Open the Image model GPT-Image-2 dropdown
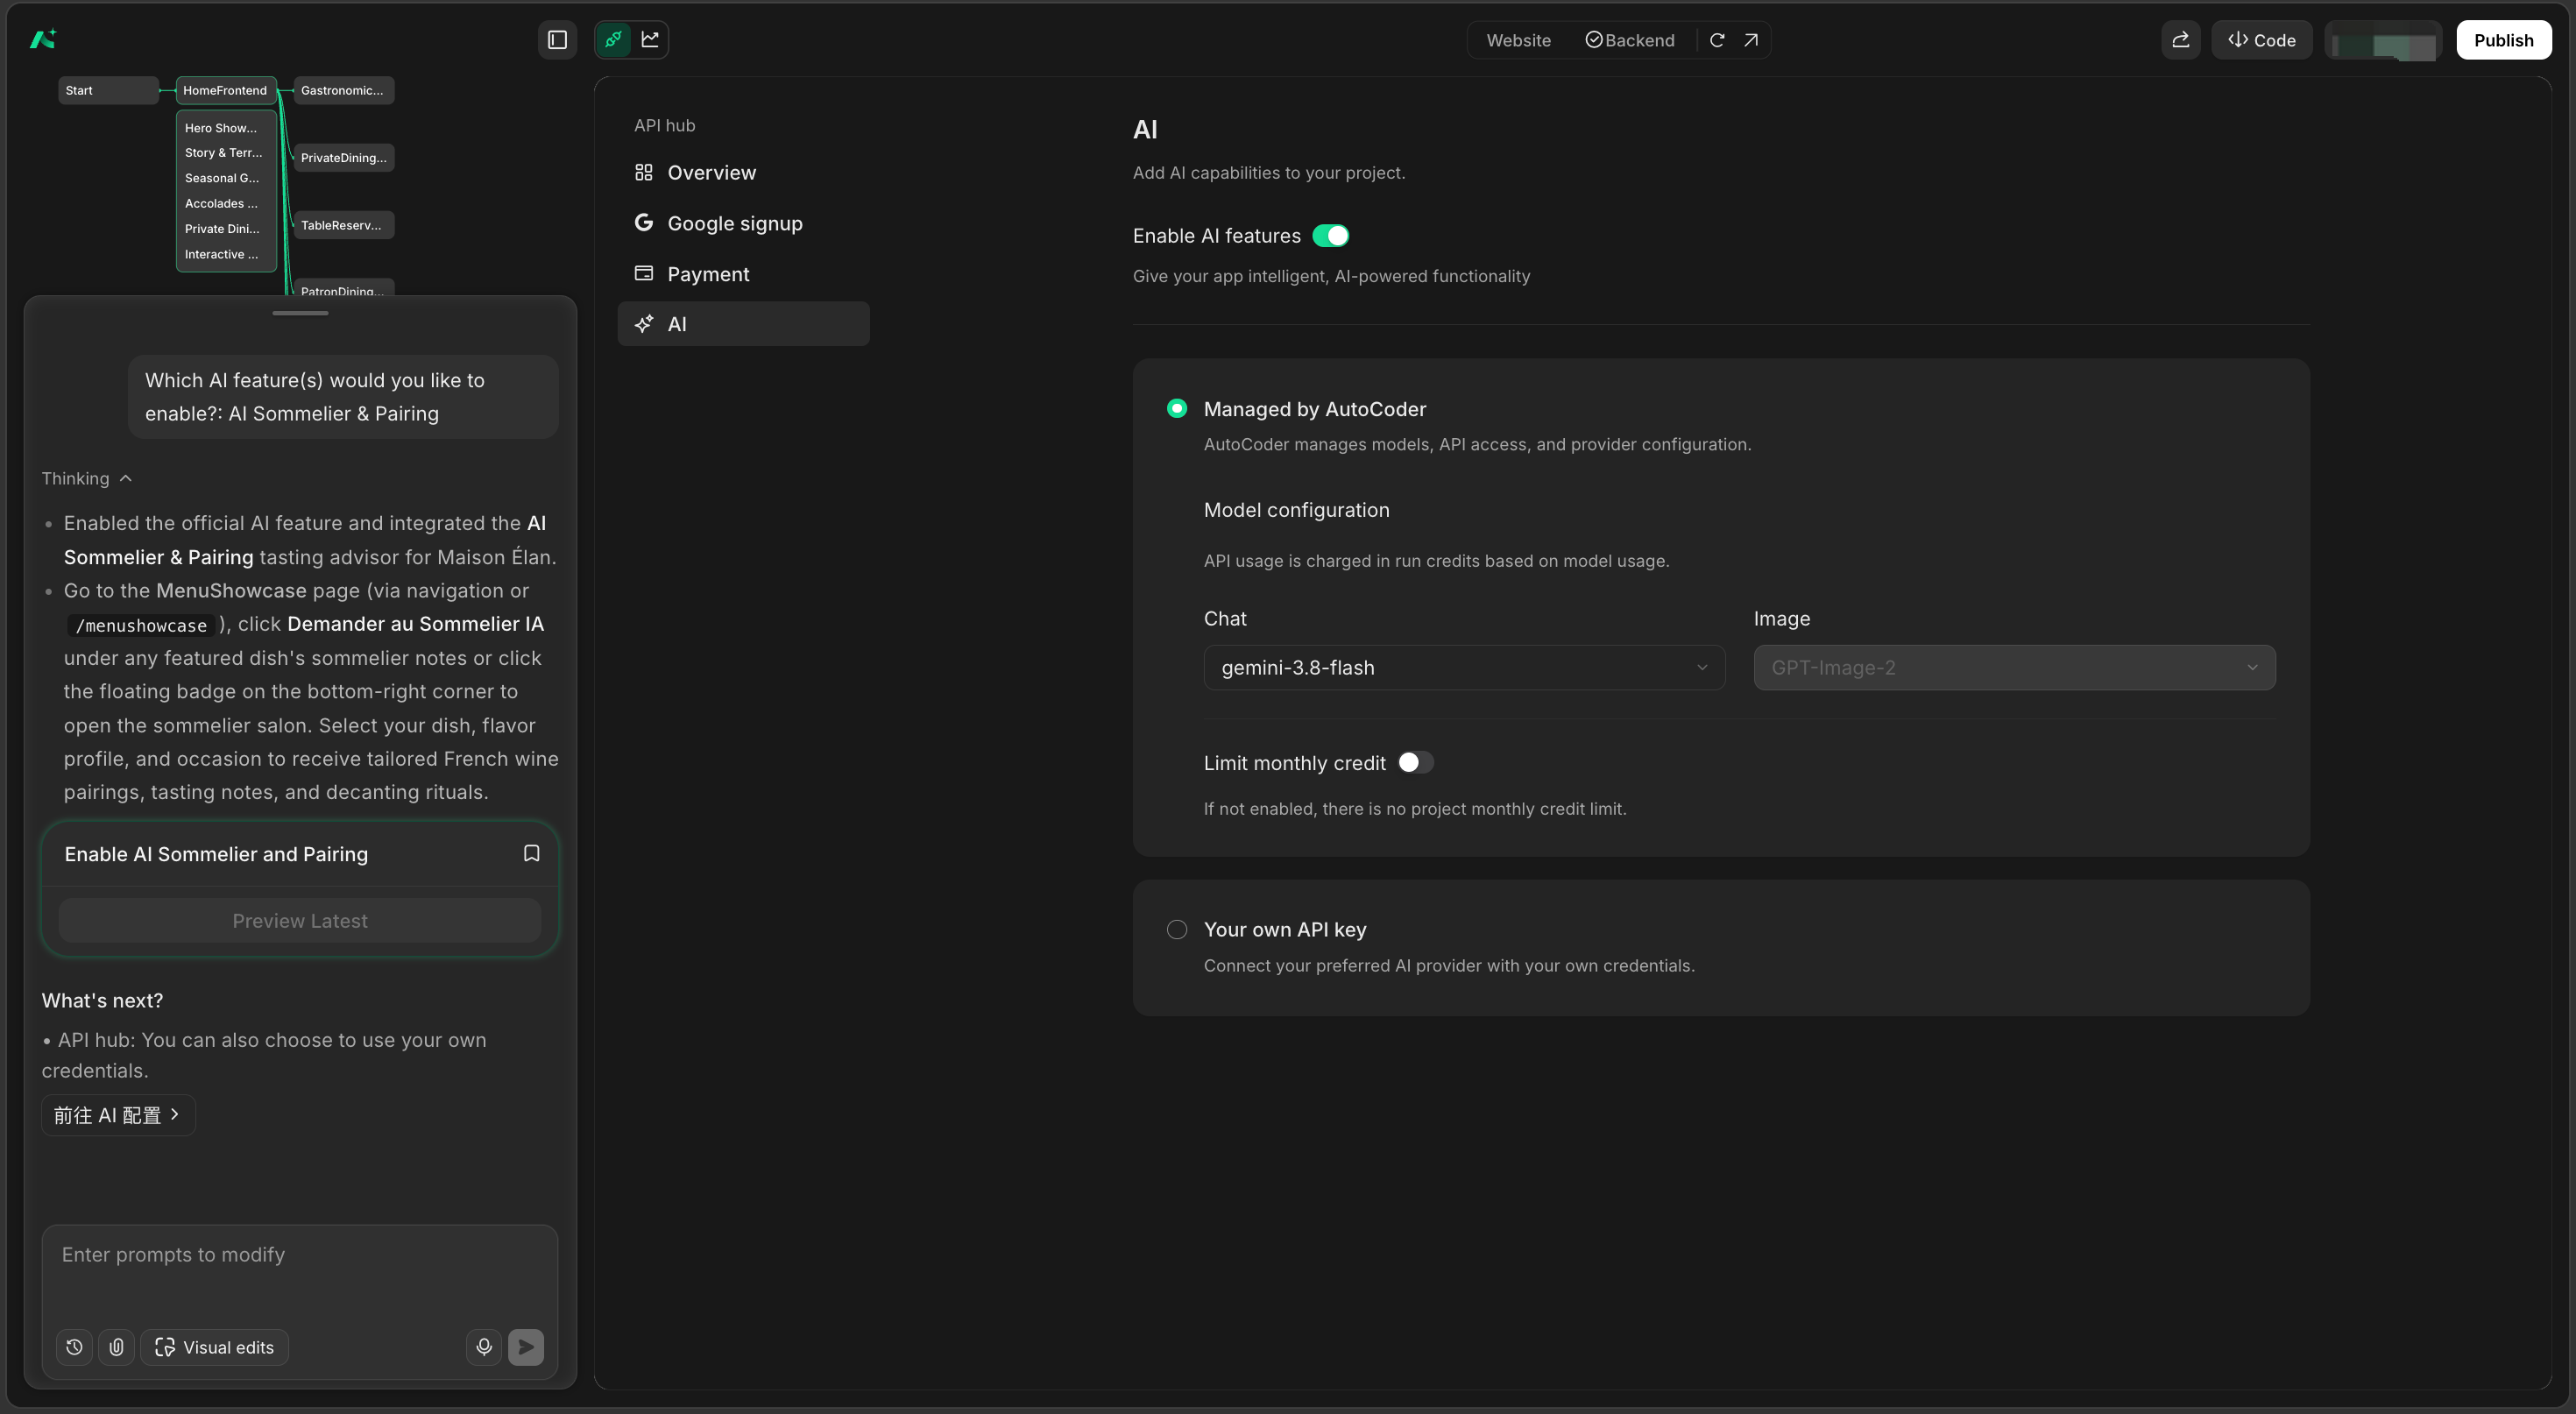 click(x=2014, y=668)
